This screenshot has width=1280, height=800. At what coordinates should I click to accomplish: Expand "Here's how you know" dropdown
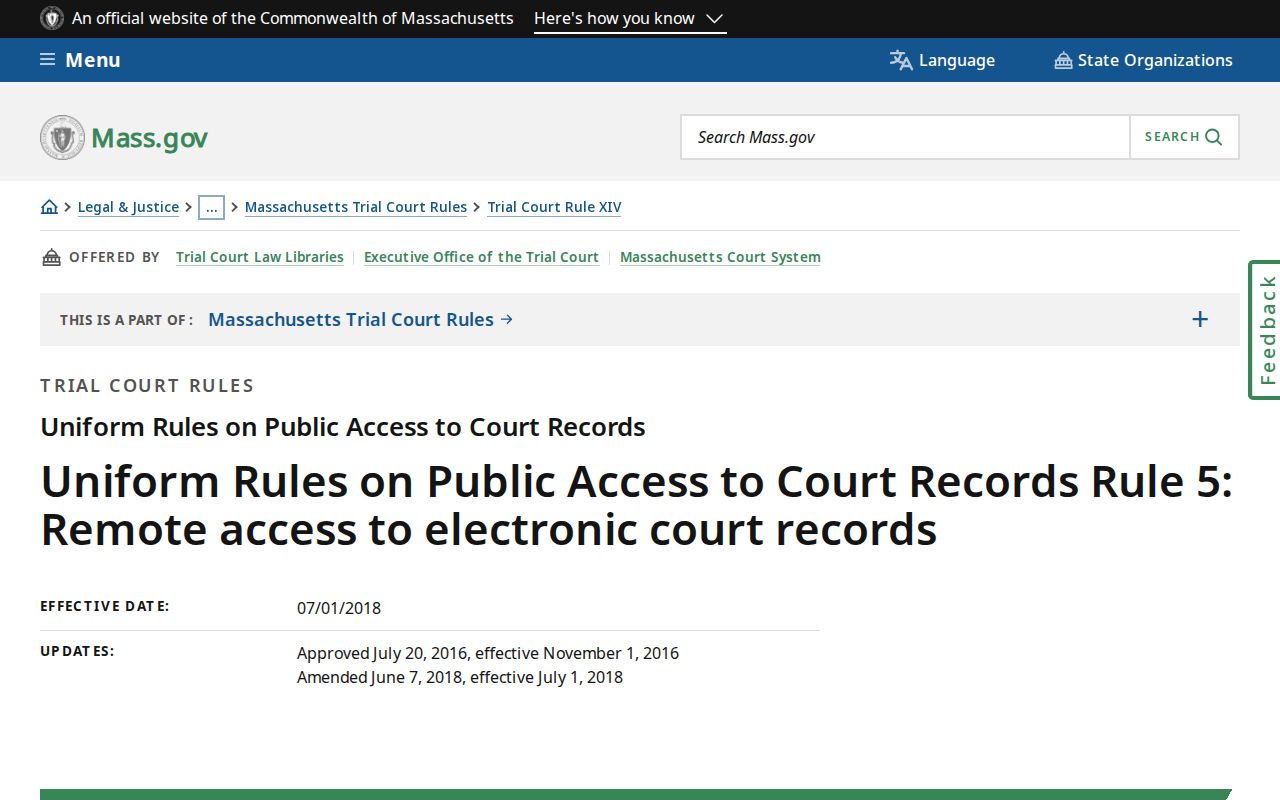coord(630,19)
